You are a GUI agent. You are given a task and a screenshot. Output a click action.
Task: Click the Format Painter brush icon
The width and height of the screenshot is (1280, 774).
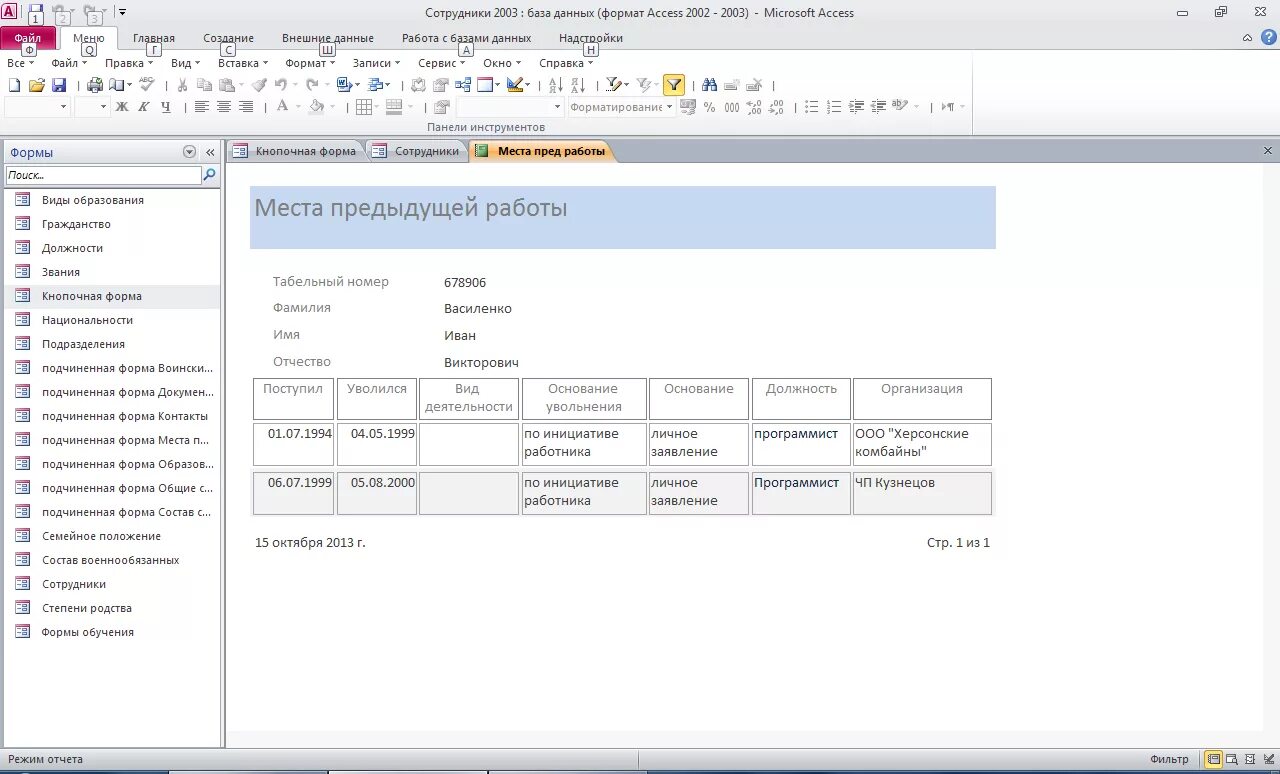point(259,86)
